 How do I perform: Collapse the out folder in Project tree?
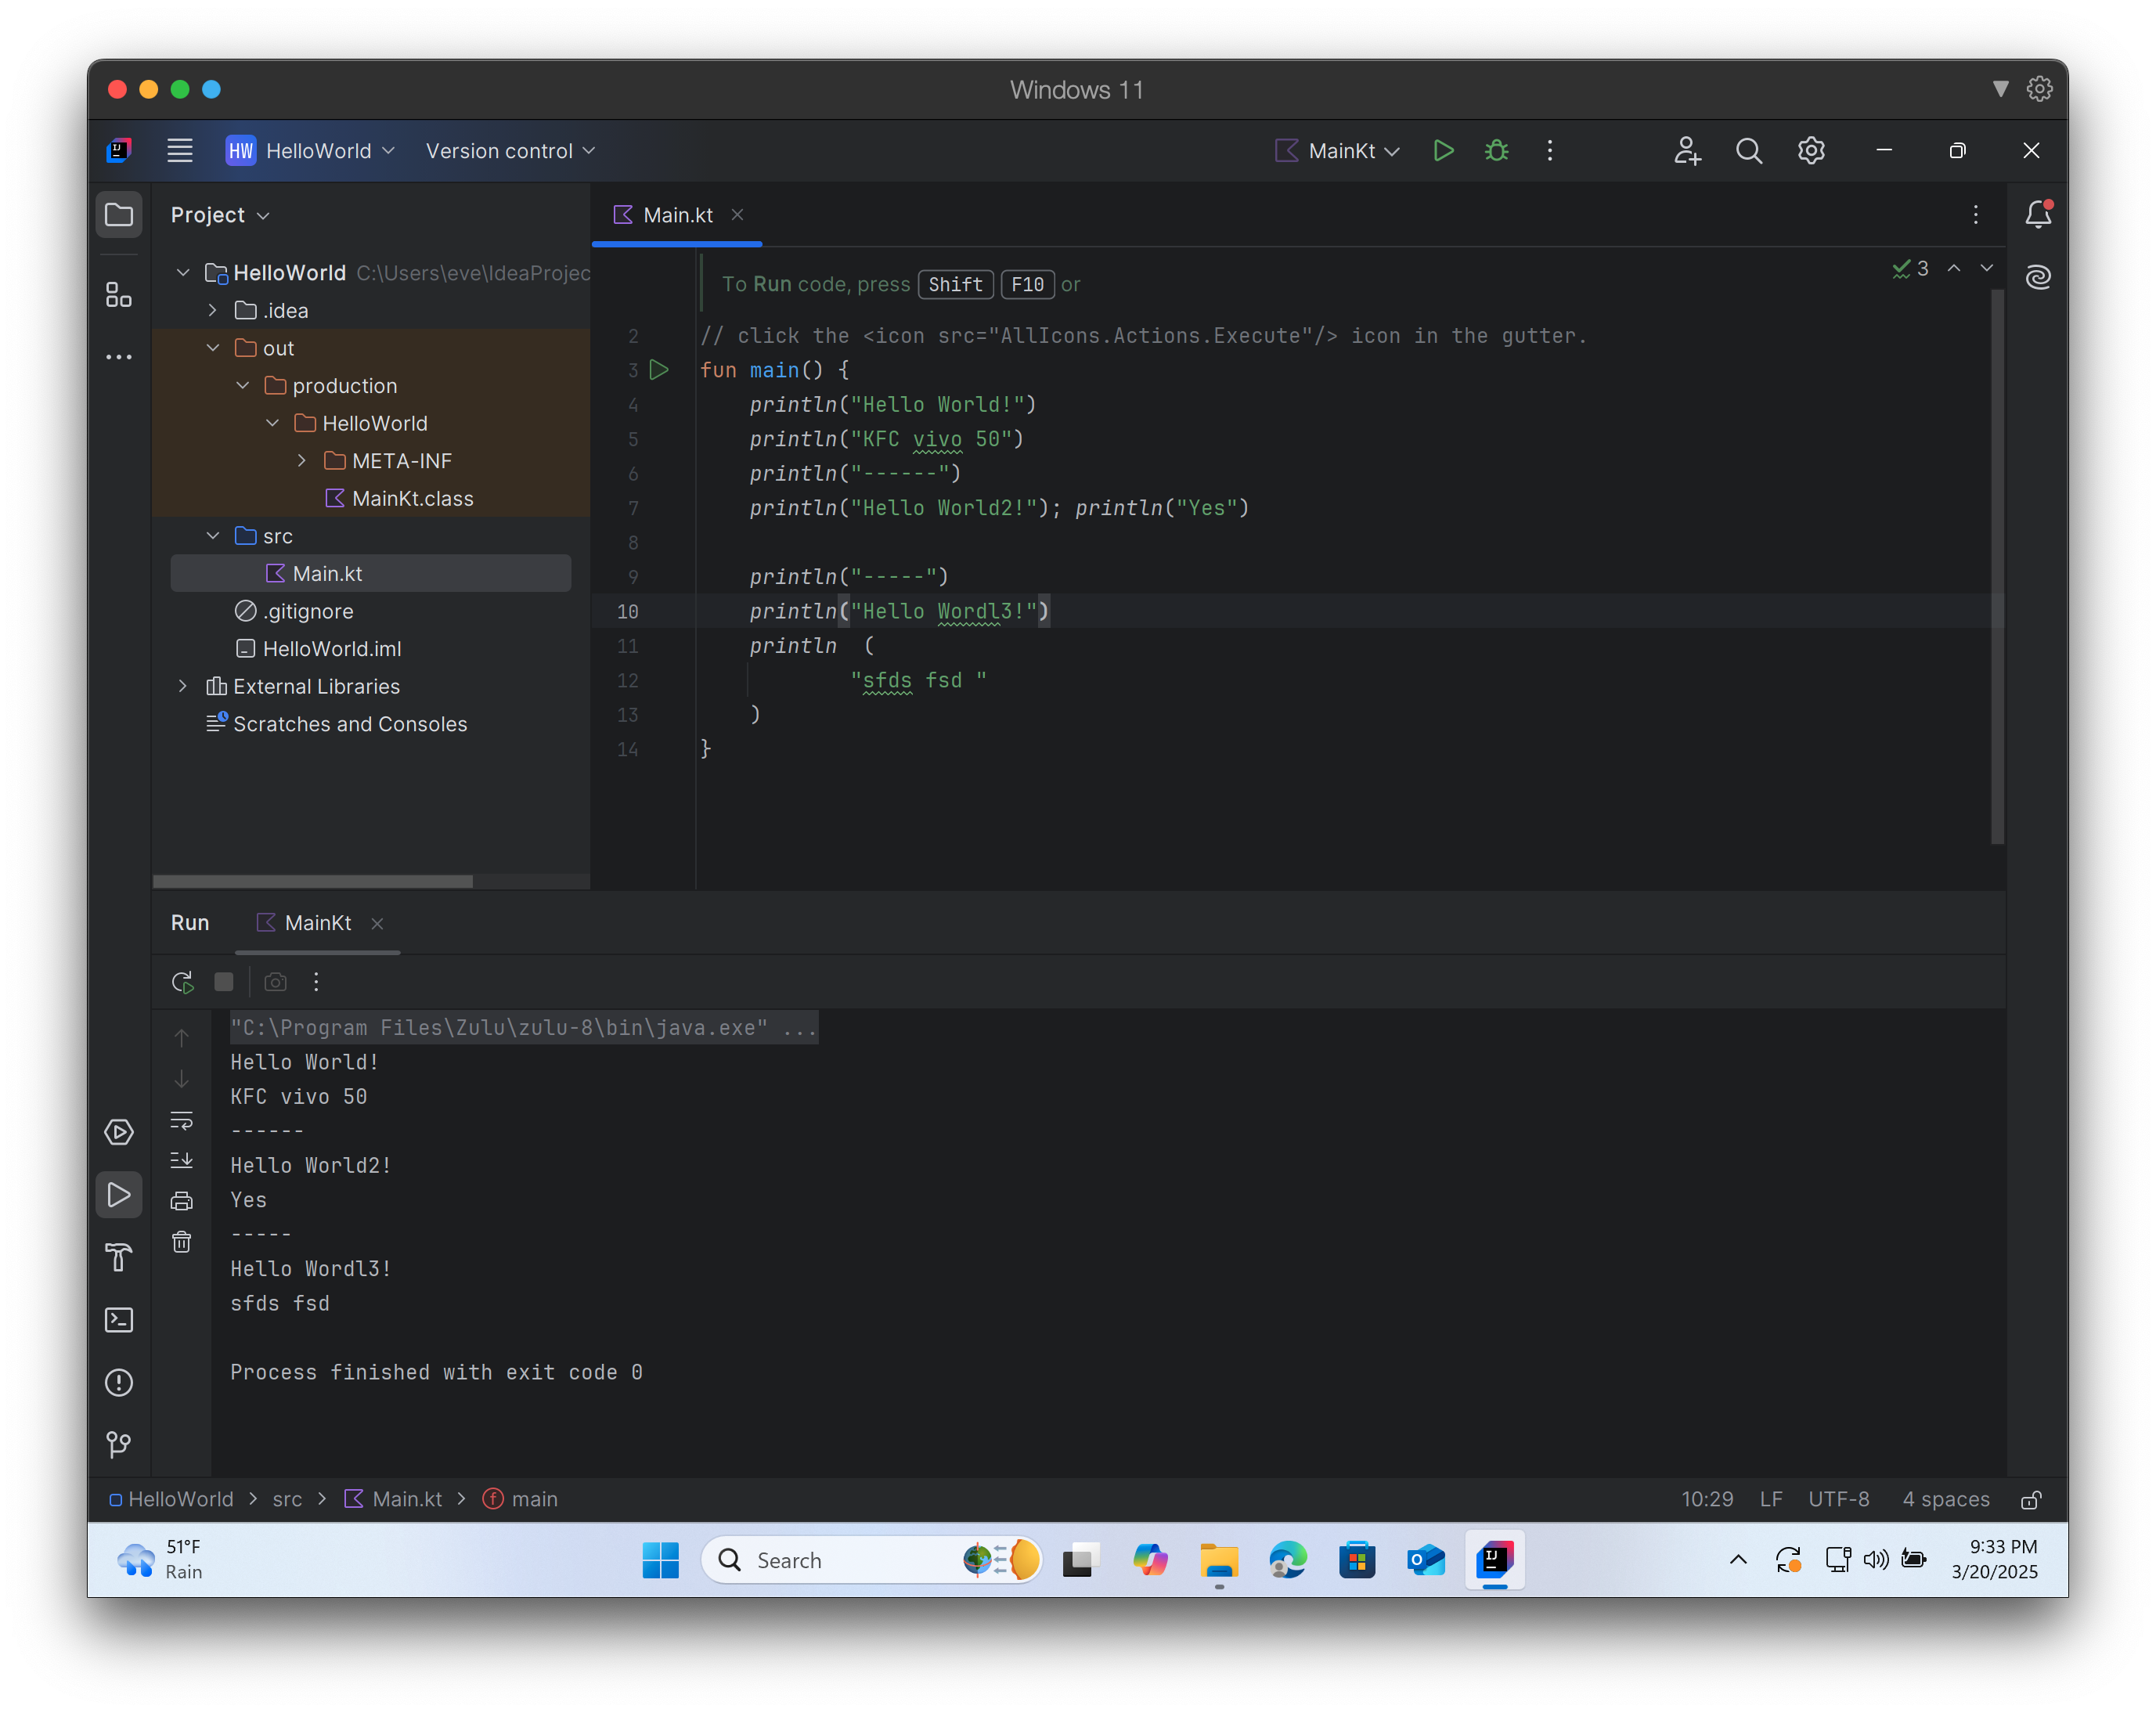(x=212, y=348)
